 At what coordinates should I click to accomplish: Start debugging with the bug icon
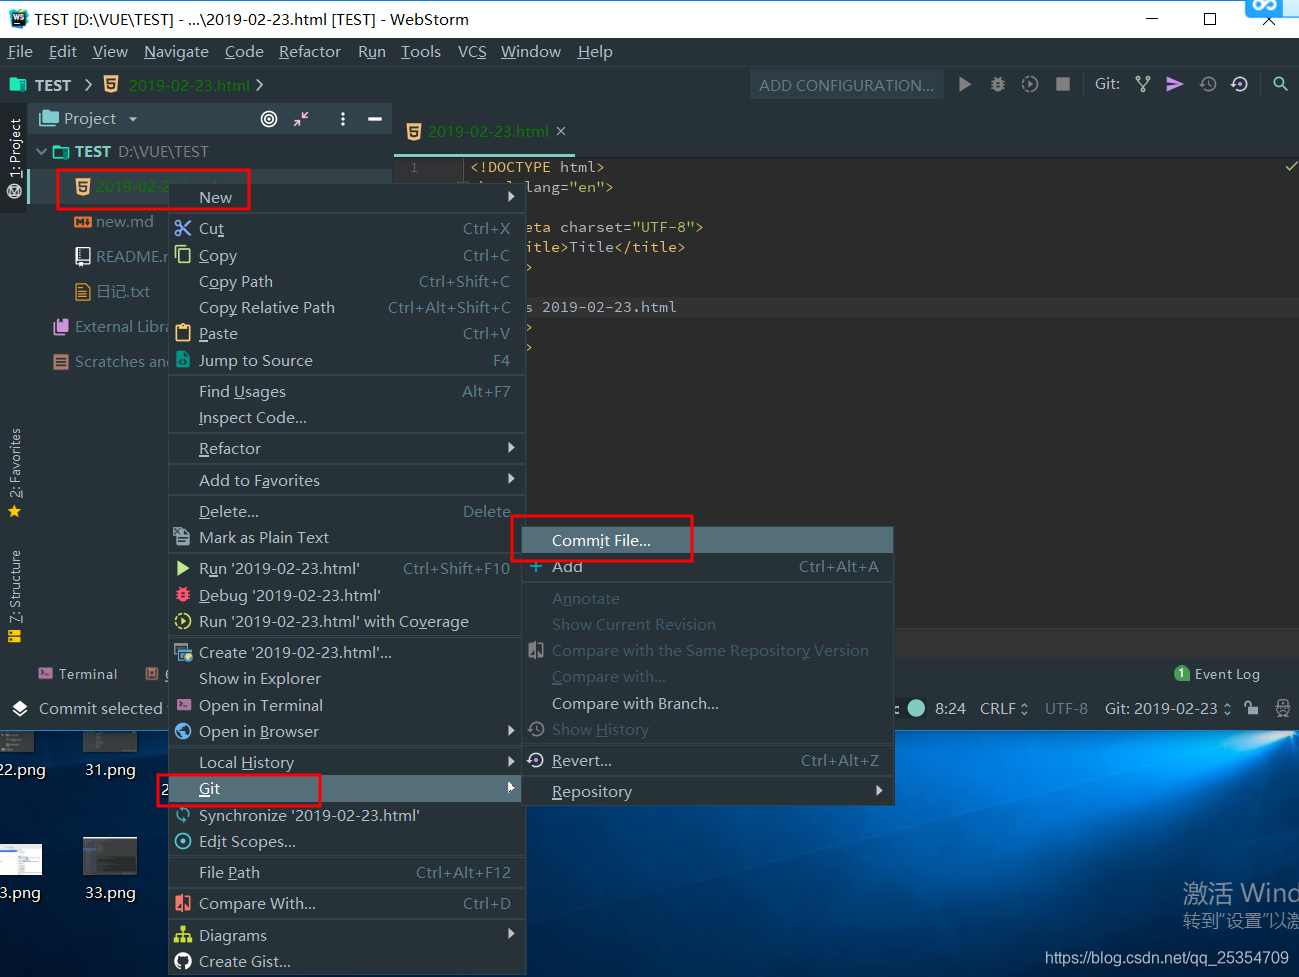pos(997,84)
